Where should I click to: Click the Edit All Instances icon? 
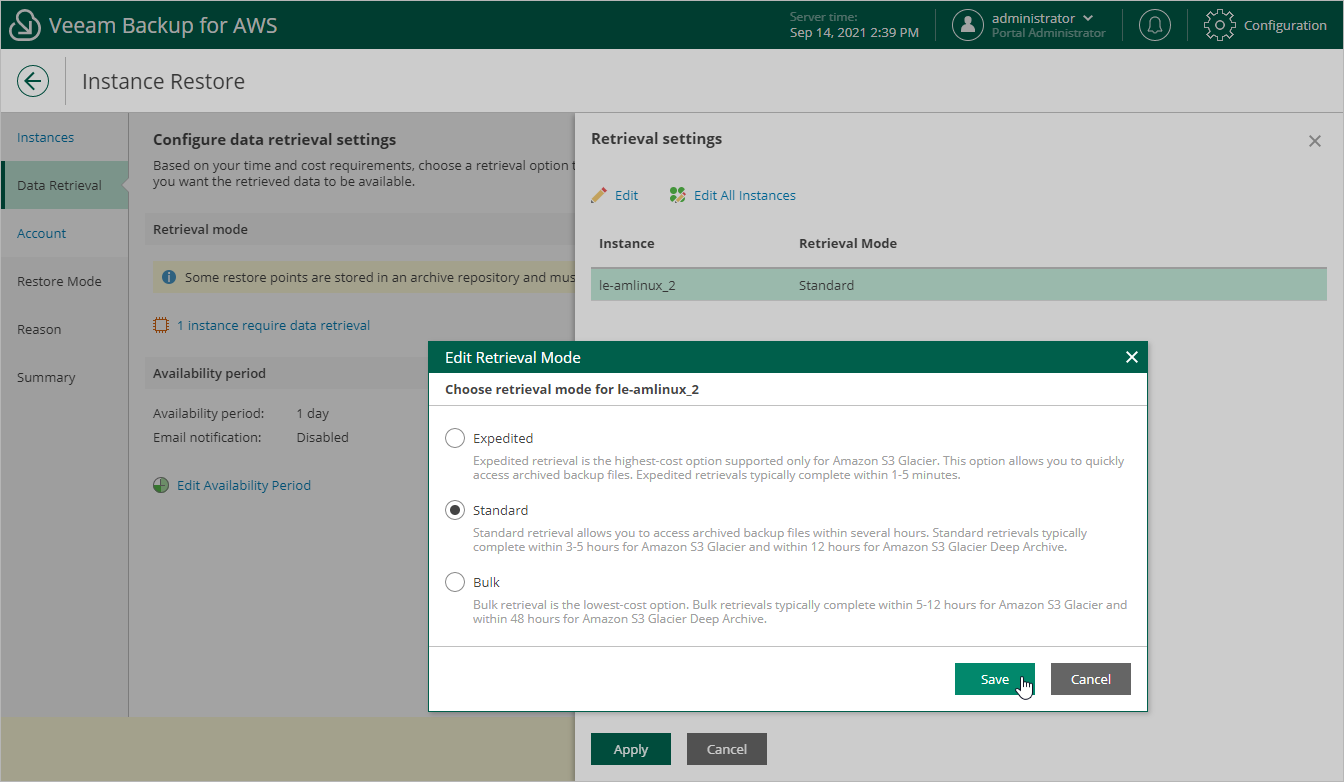[678, 195]
